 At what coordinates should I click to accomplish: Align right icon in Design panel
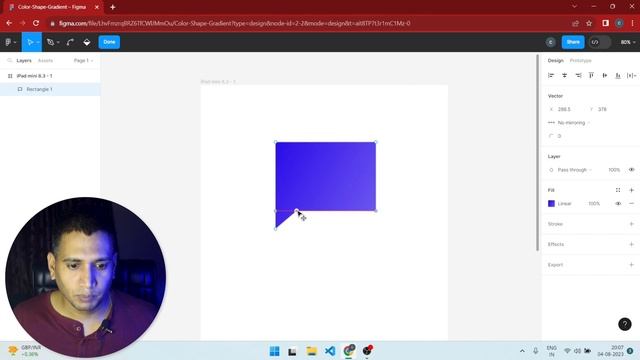click(x=578, y=76)
